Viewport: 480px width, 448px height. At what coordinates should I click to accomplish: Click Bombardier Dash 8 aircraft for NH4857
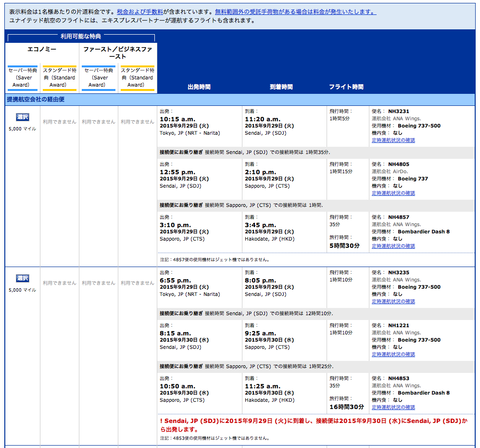click(424, 232)
